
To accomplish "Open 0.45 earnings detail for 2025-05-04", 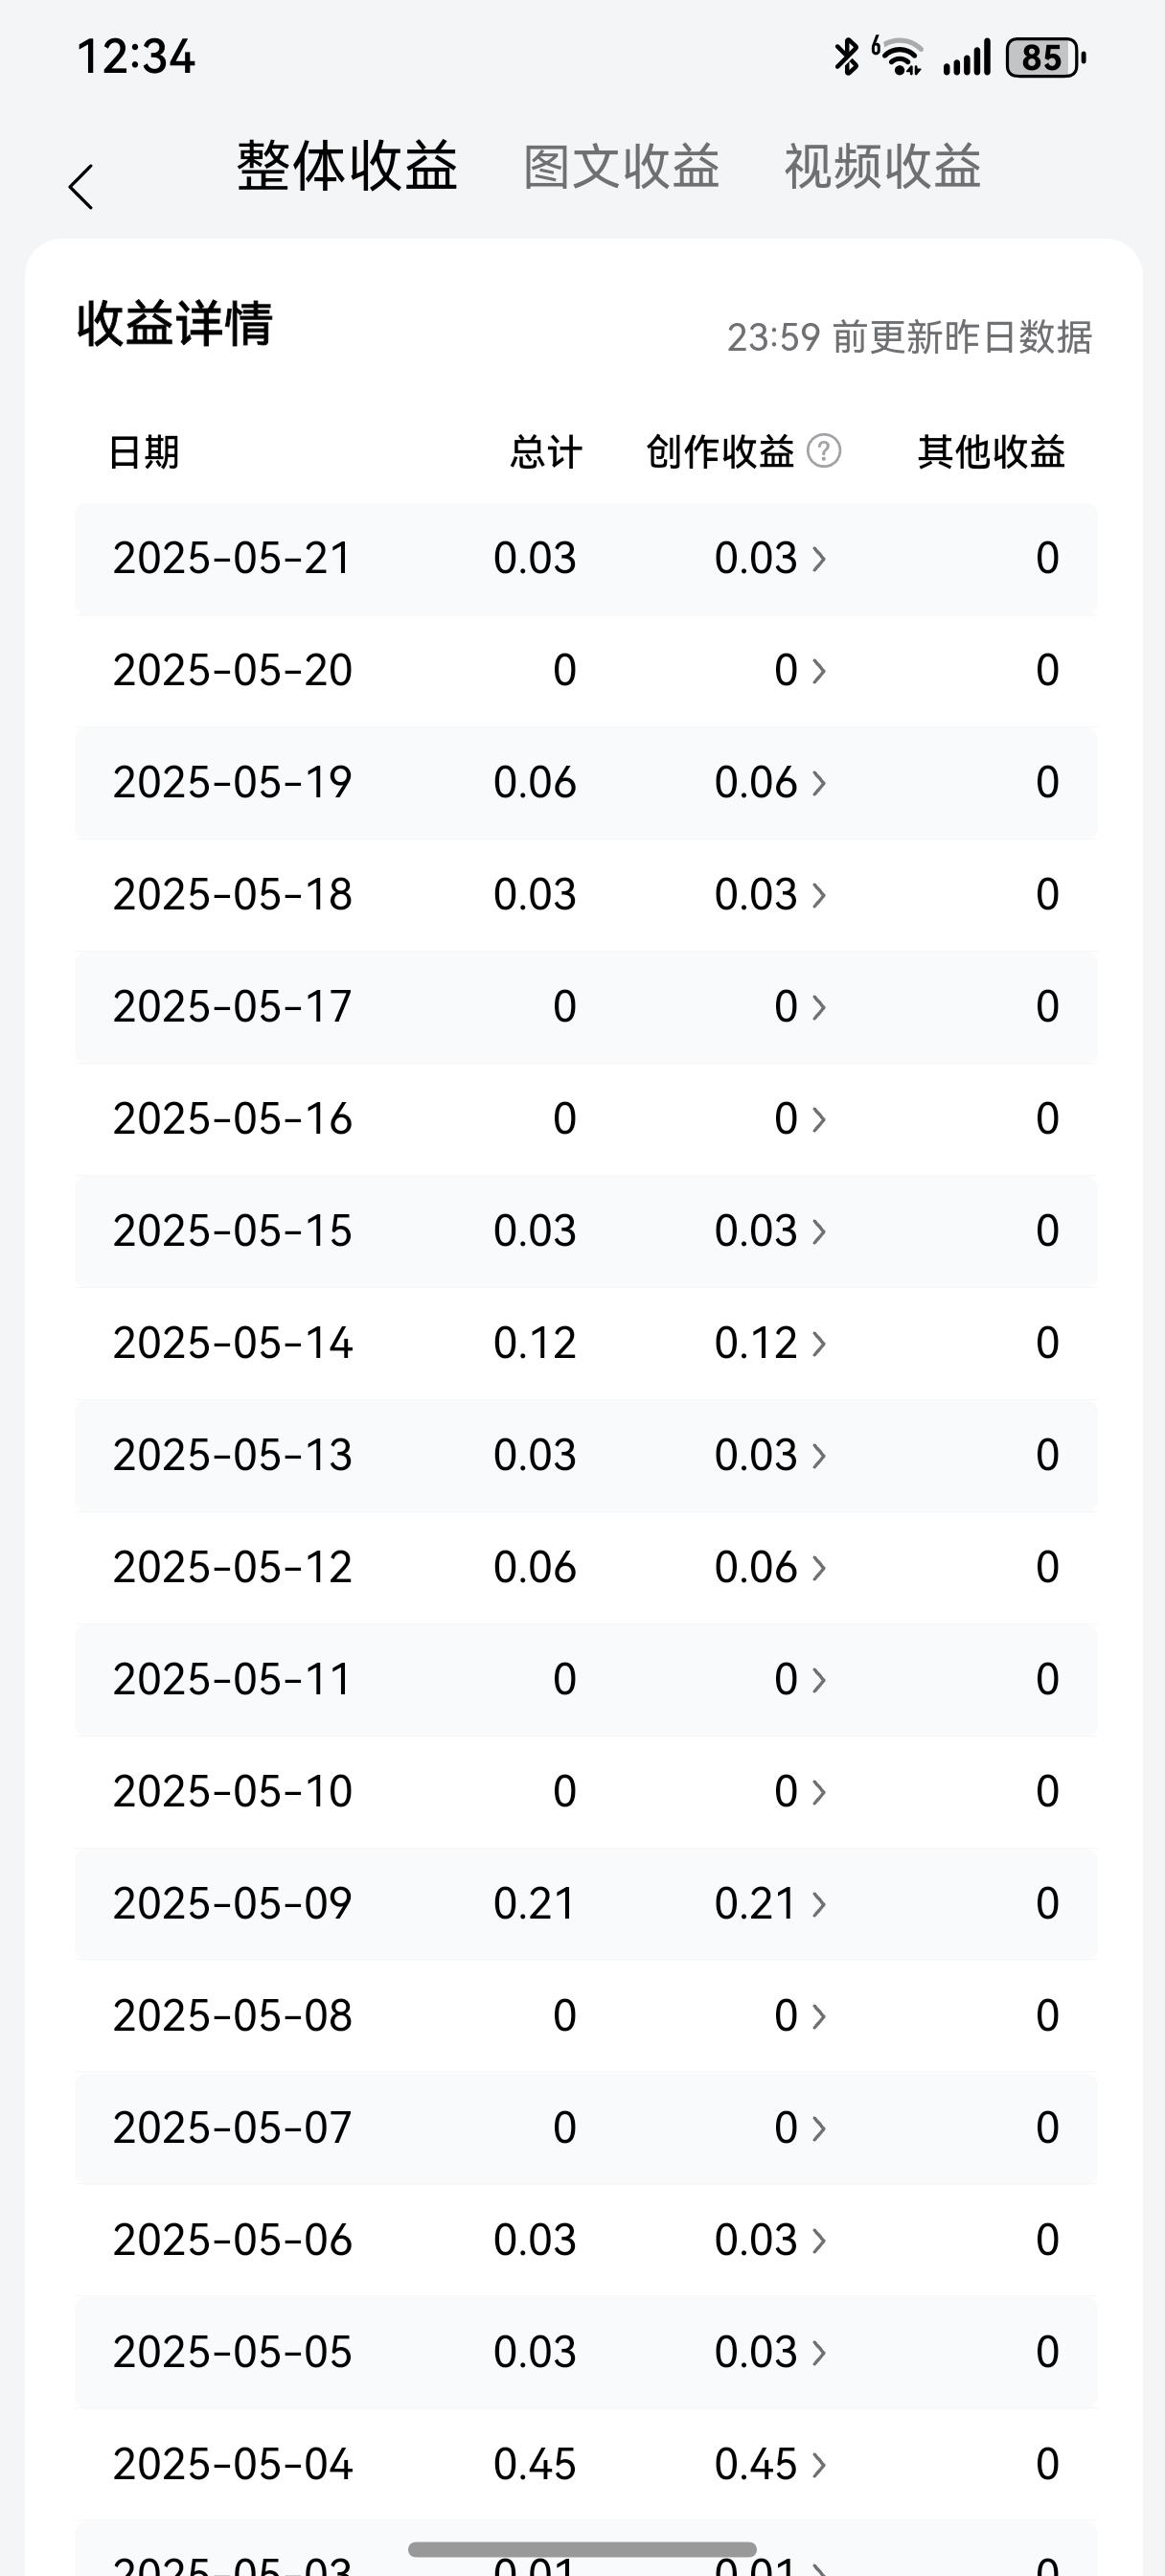I will [770, 2463].
